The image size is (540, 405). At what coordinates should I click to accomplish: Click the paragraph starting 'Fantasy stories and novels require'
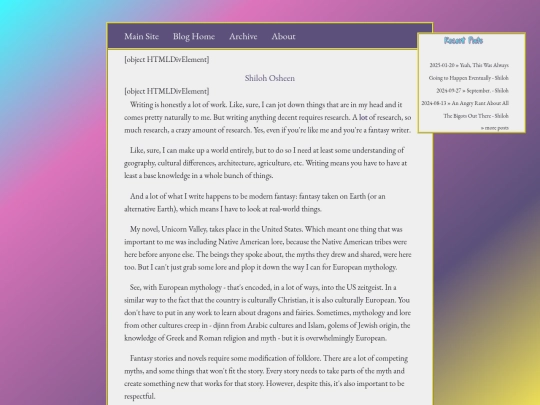pyautogui.click(x=266, y=377)
